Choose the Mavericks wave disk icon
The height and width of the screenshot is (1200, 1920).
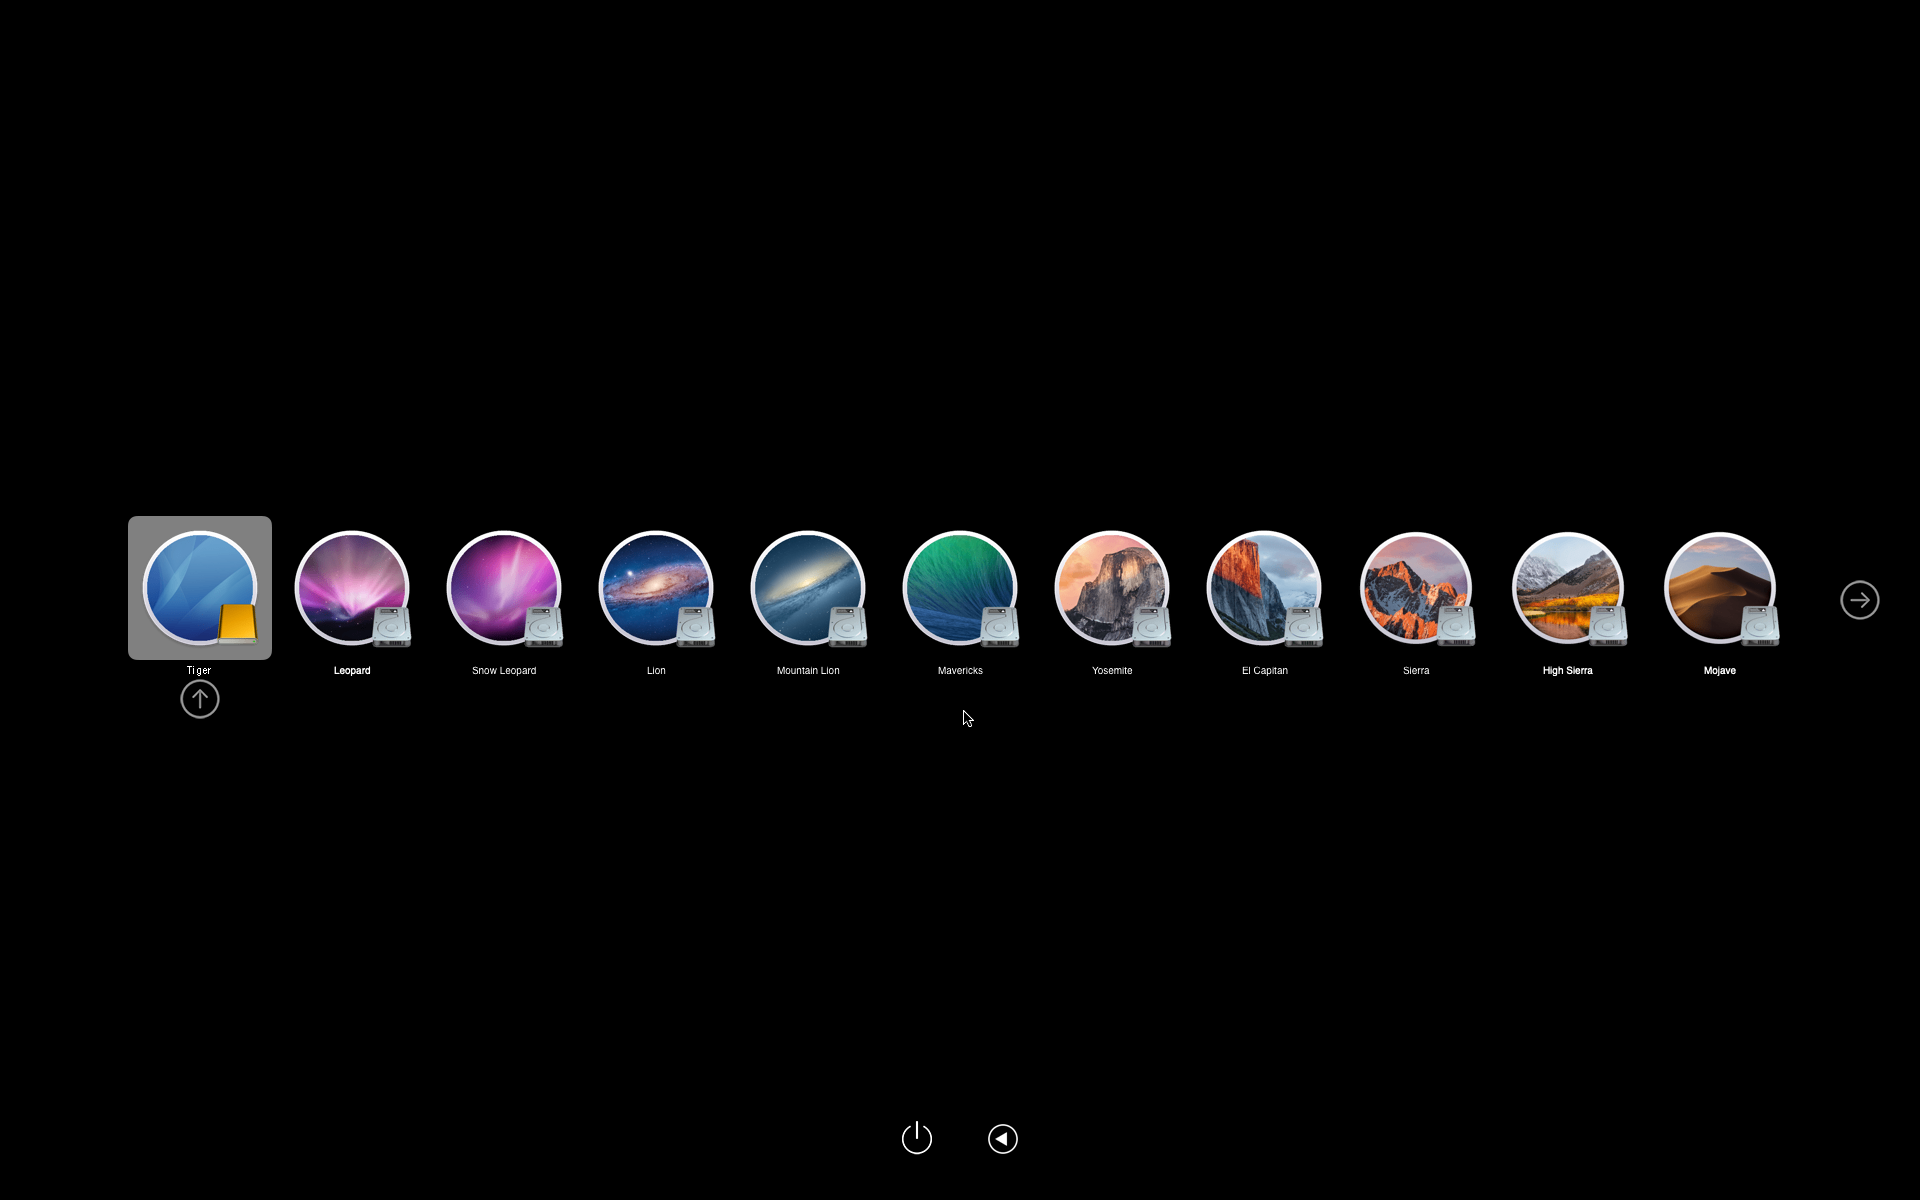(960, 588)
